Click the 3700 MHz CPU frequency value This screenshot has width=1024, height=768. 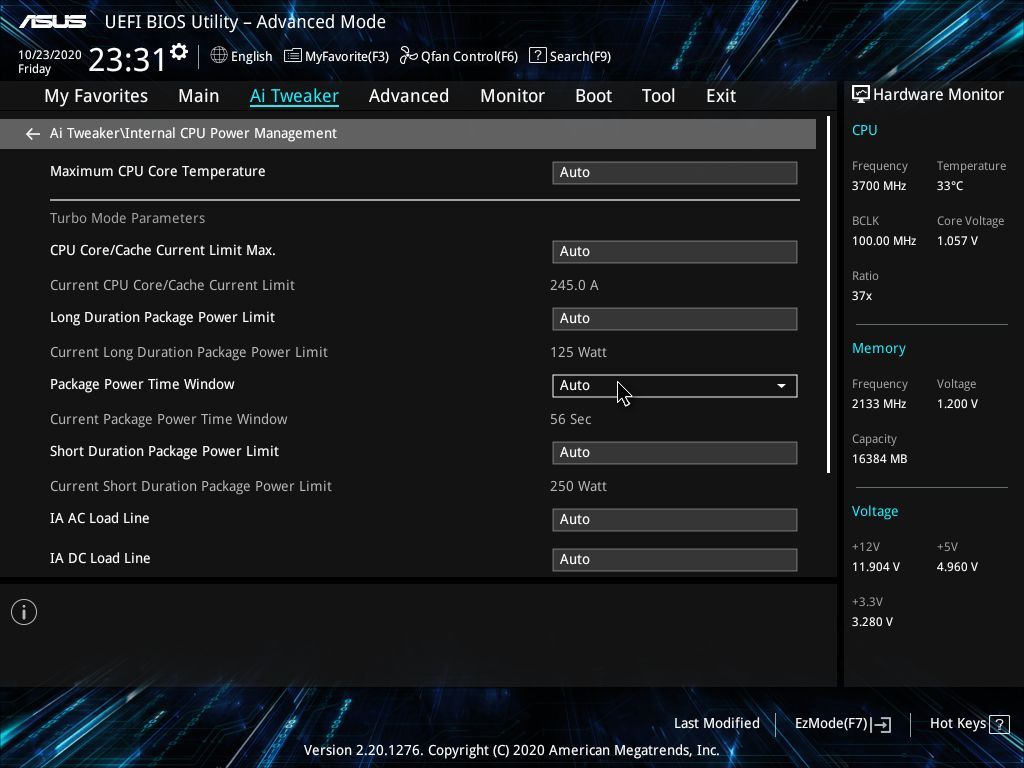(878, 186)
